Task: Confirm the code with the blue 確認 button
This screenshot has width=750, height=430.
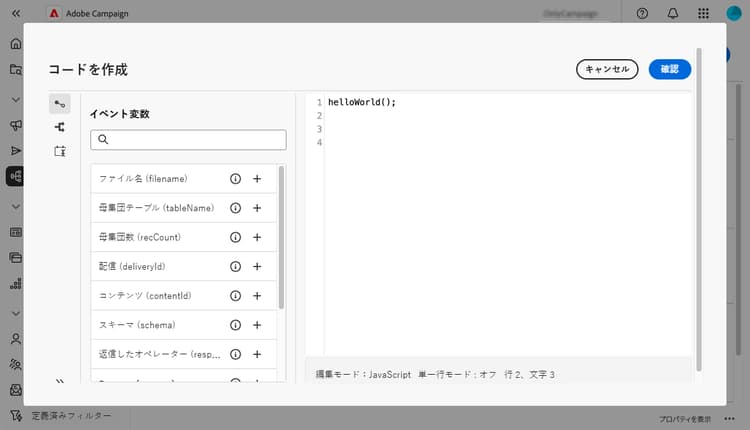Action: pyautogui.click(x=670, y=69)
